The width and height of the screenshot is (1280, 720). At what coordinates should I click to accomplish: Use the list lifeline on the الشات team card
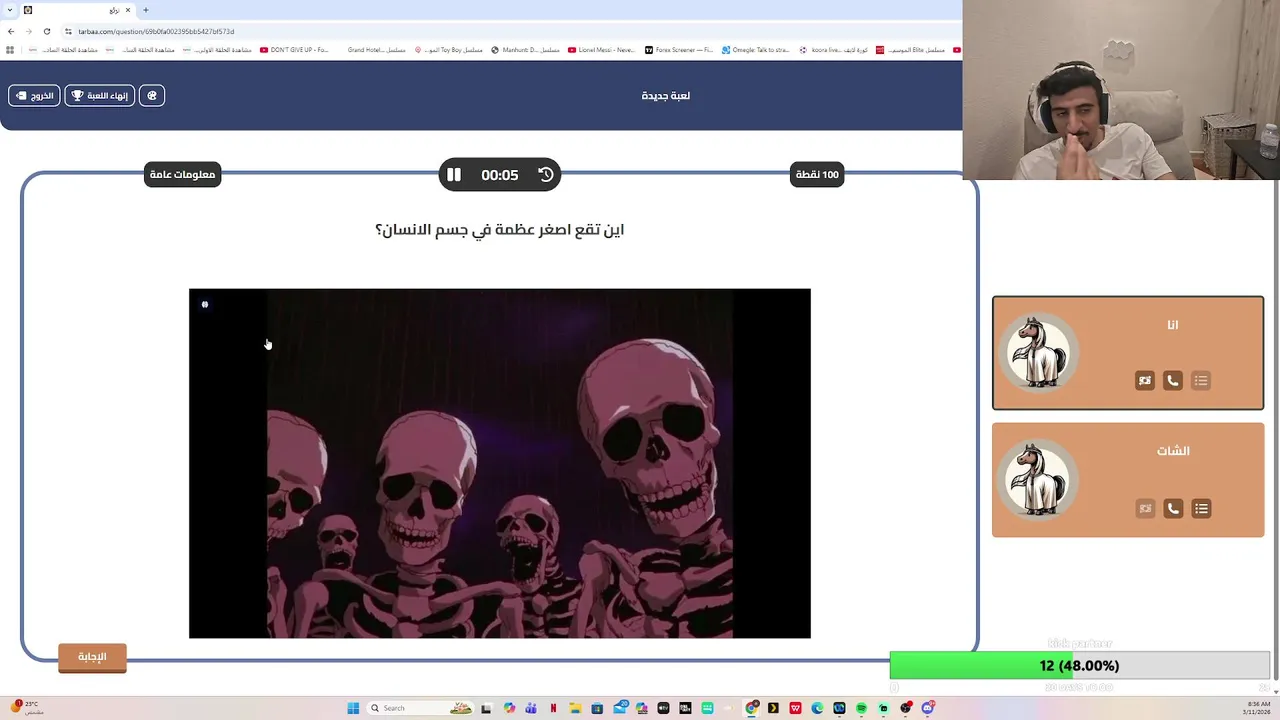click(x=1201, y=508)
